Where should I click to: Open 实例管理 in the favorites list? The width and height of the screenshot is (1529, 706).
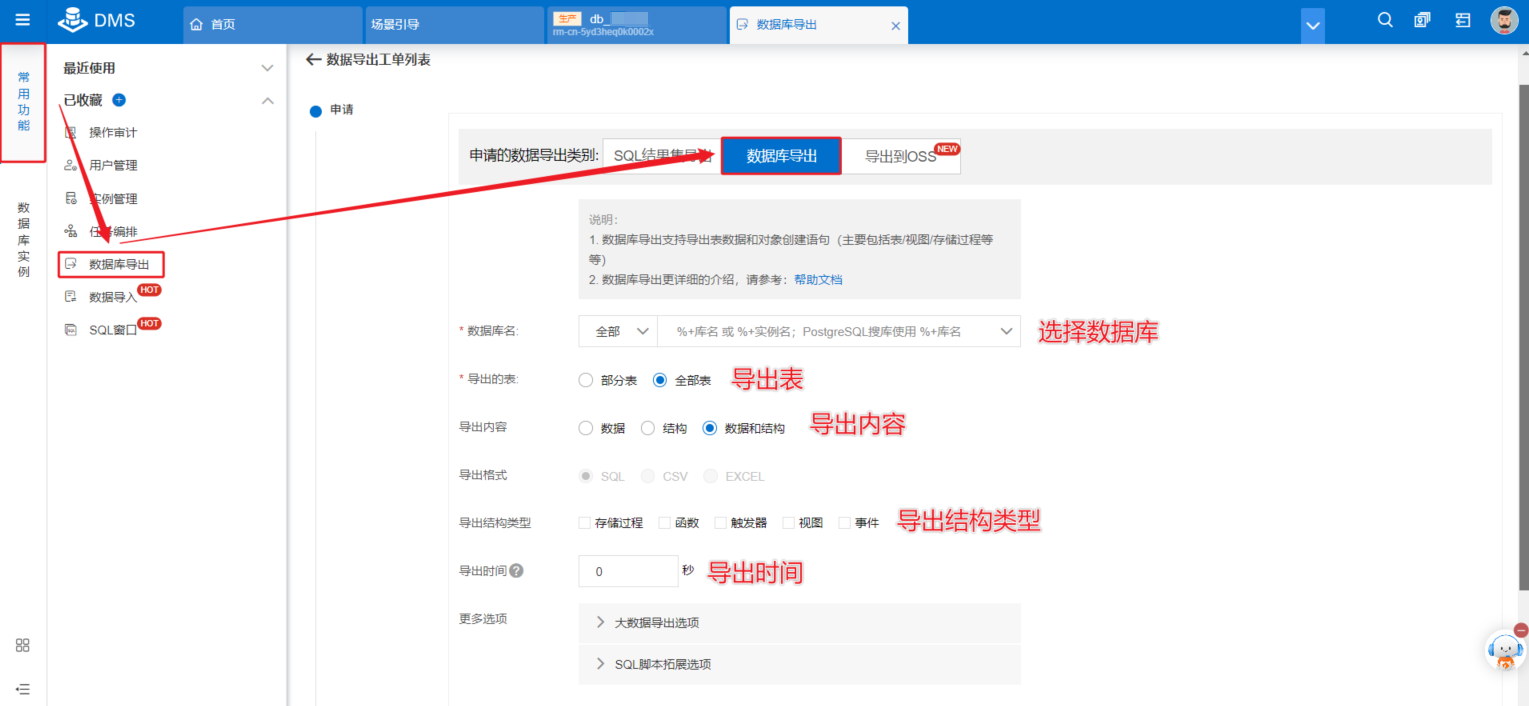click(x=113, y=198)
